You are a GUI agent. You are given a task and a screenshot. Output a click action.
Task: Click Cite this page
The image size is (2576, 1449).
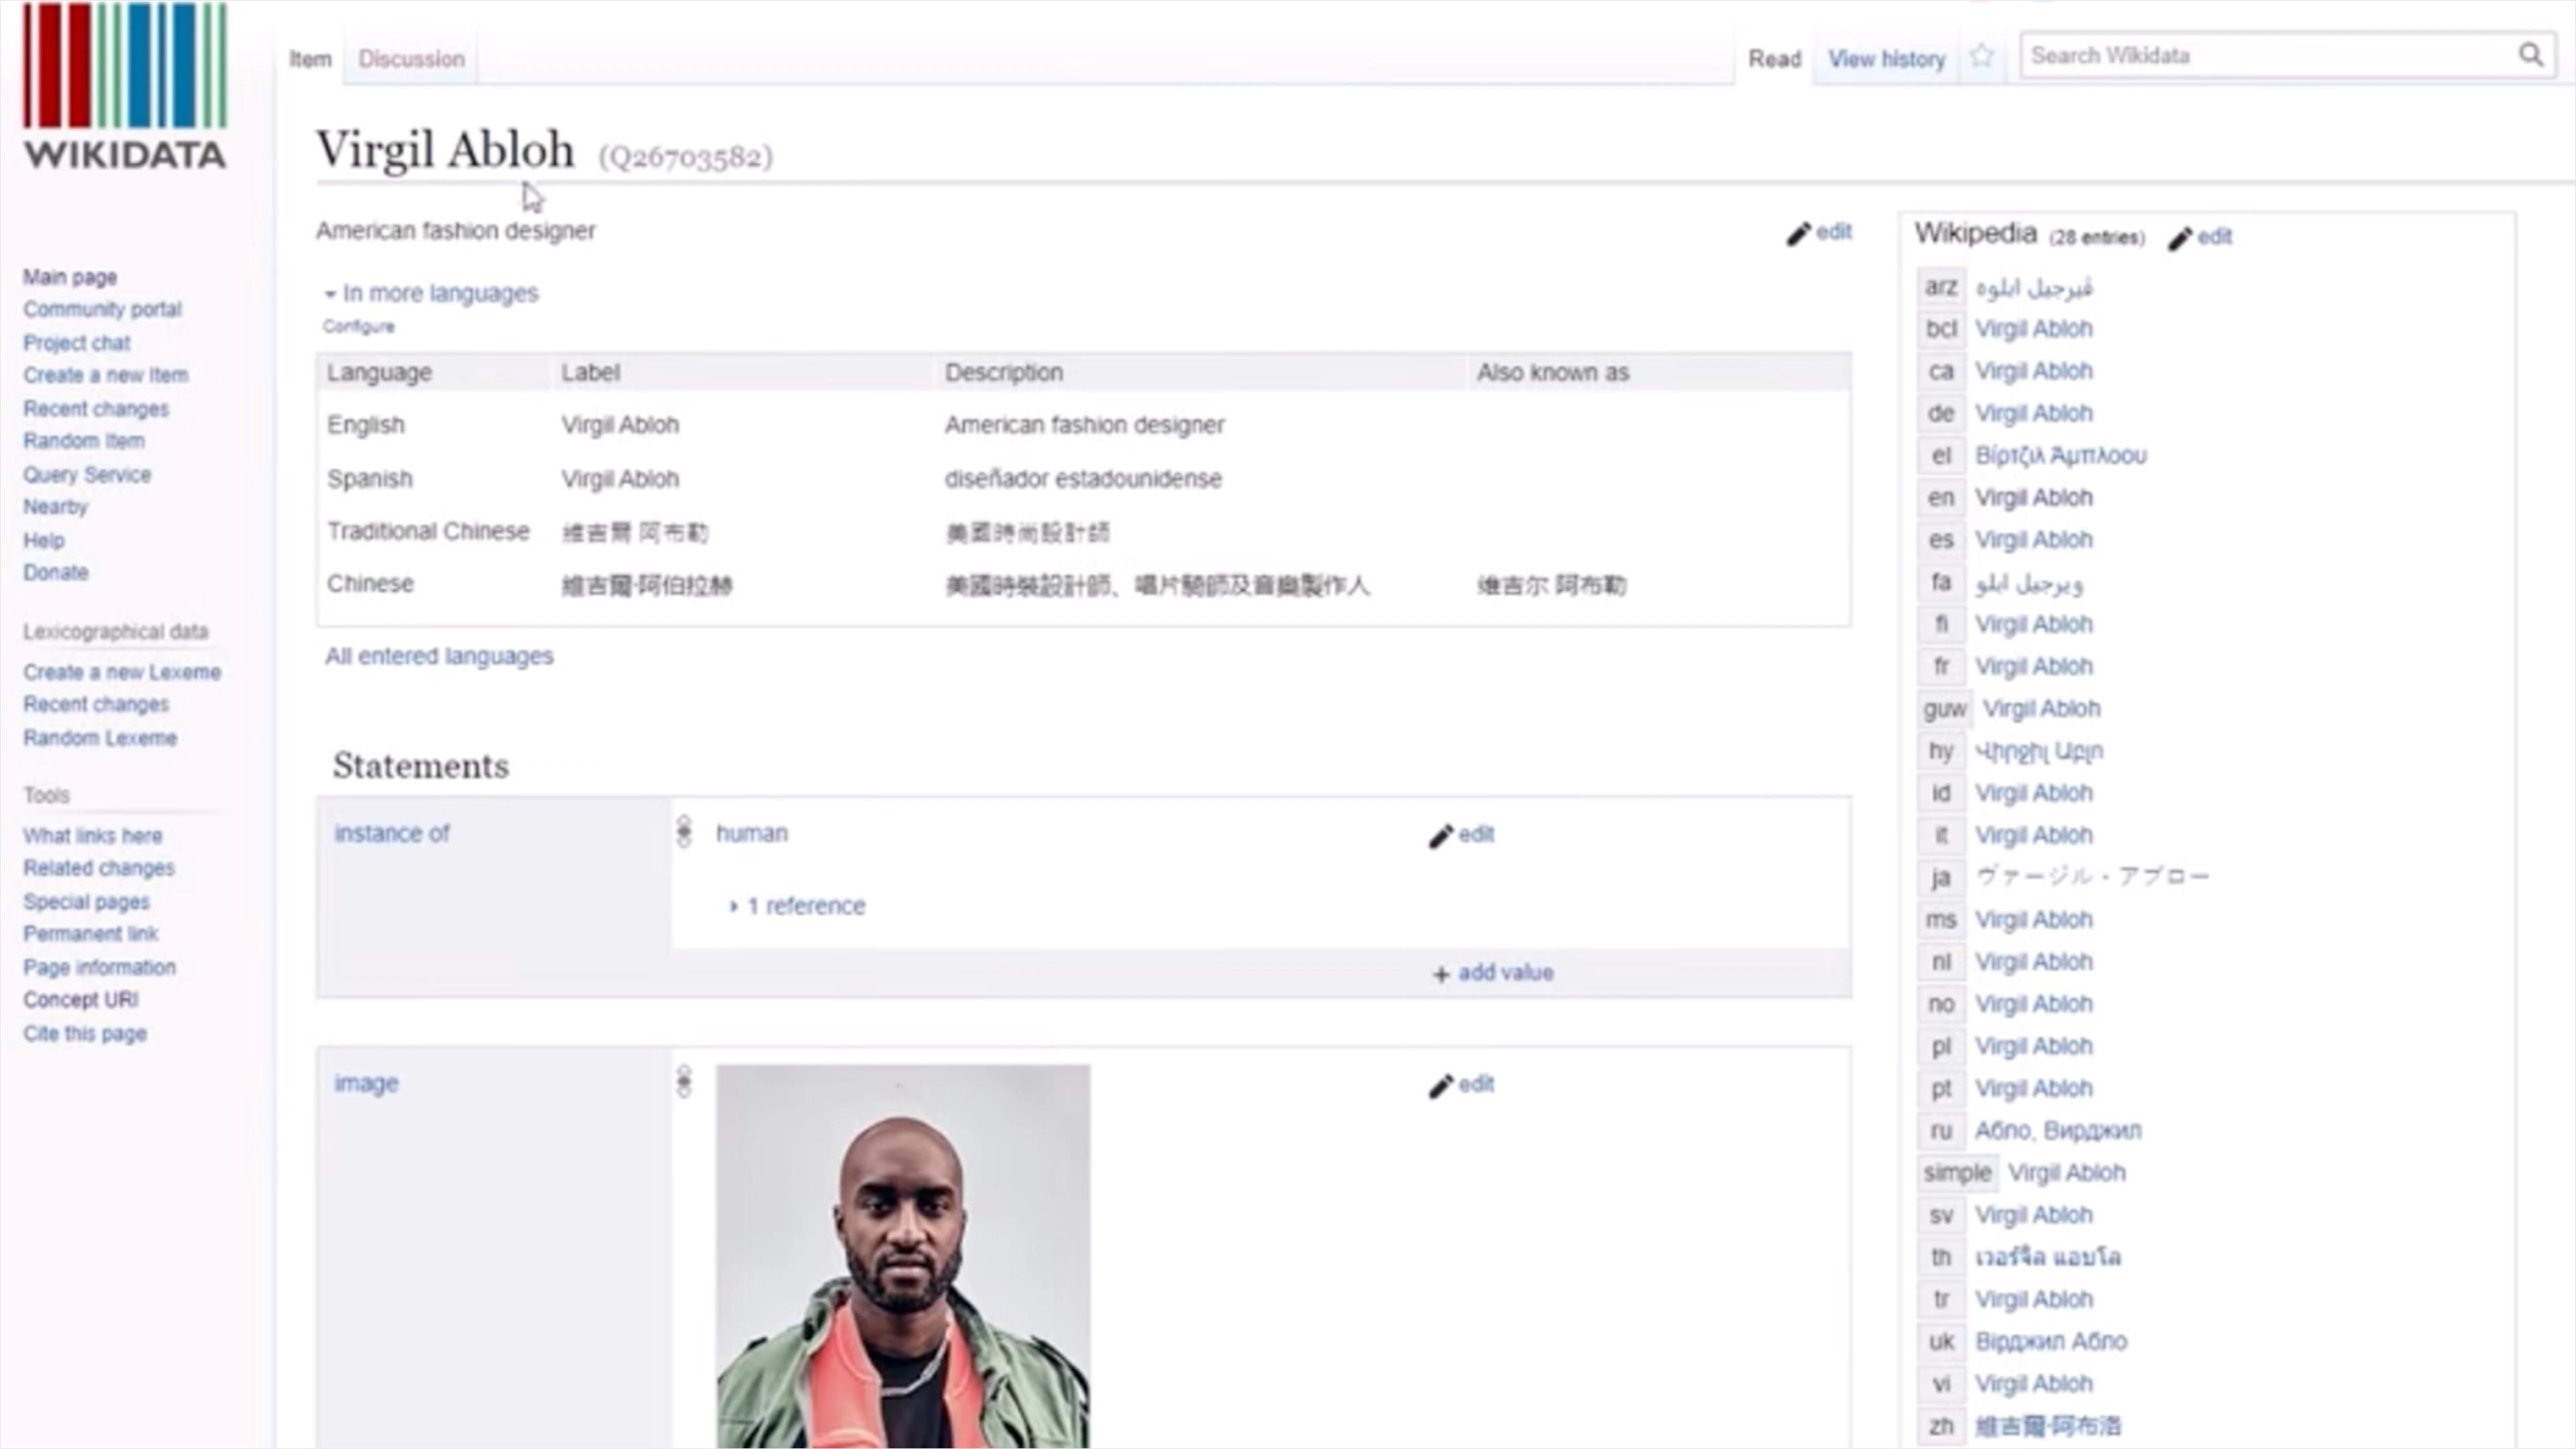click(x=84, y=1034)
